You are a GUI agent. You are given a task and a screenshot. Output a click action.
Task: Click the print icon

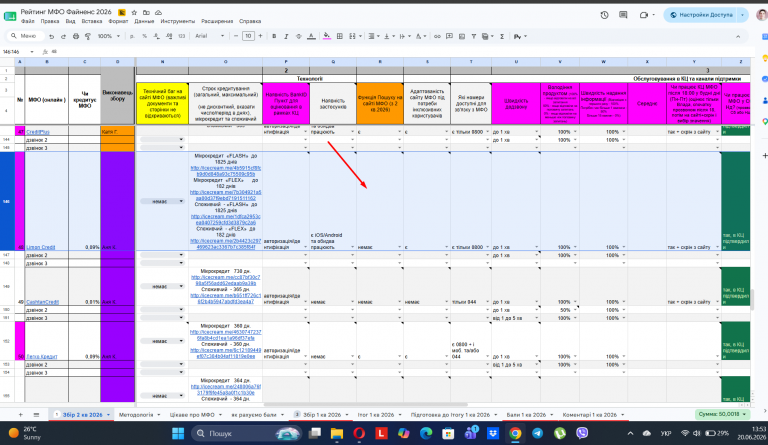point(75,36)
